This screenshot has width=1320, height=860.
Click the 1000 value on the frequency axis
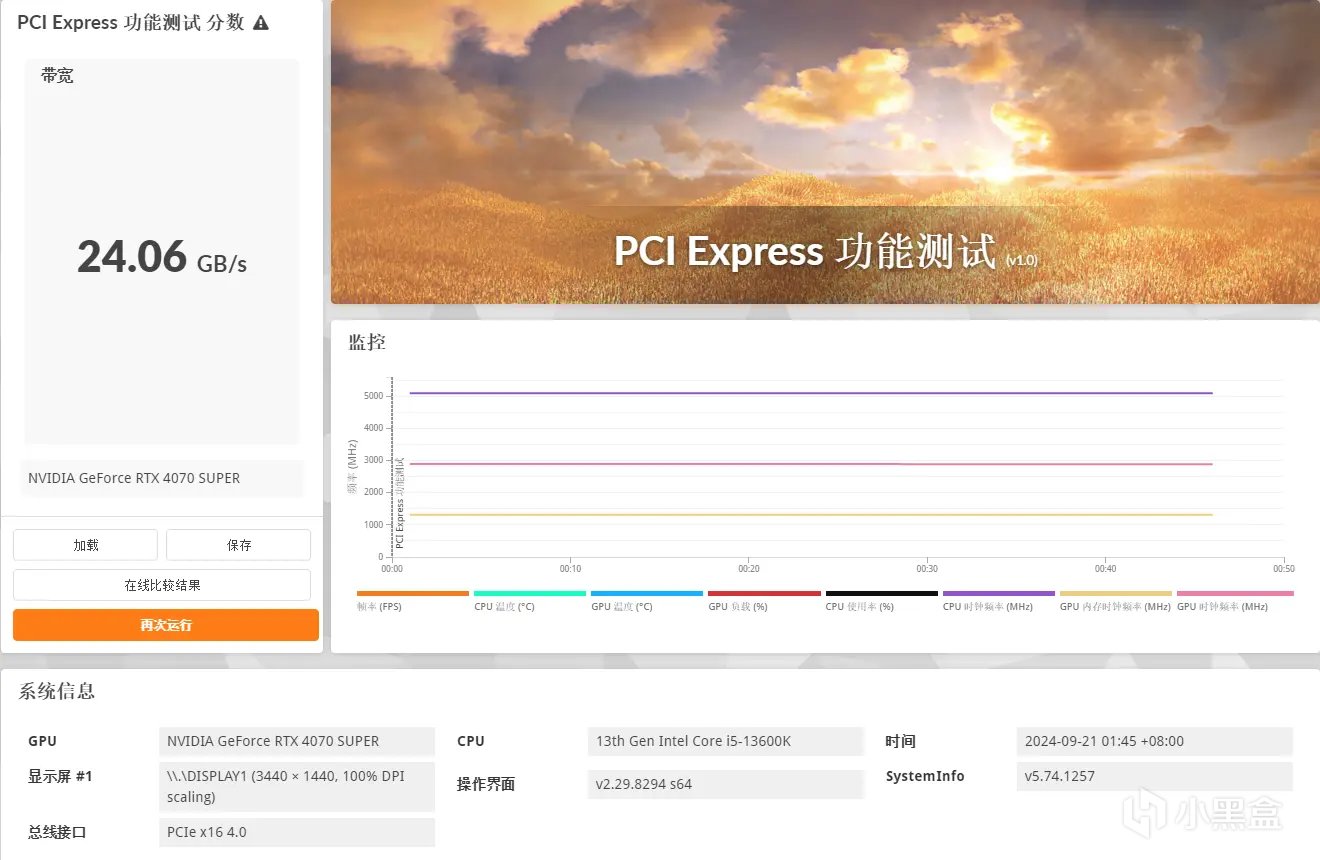tap(373, 525)
